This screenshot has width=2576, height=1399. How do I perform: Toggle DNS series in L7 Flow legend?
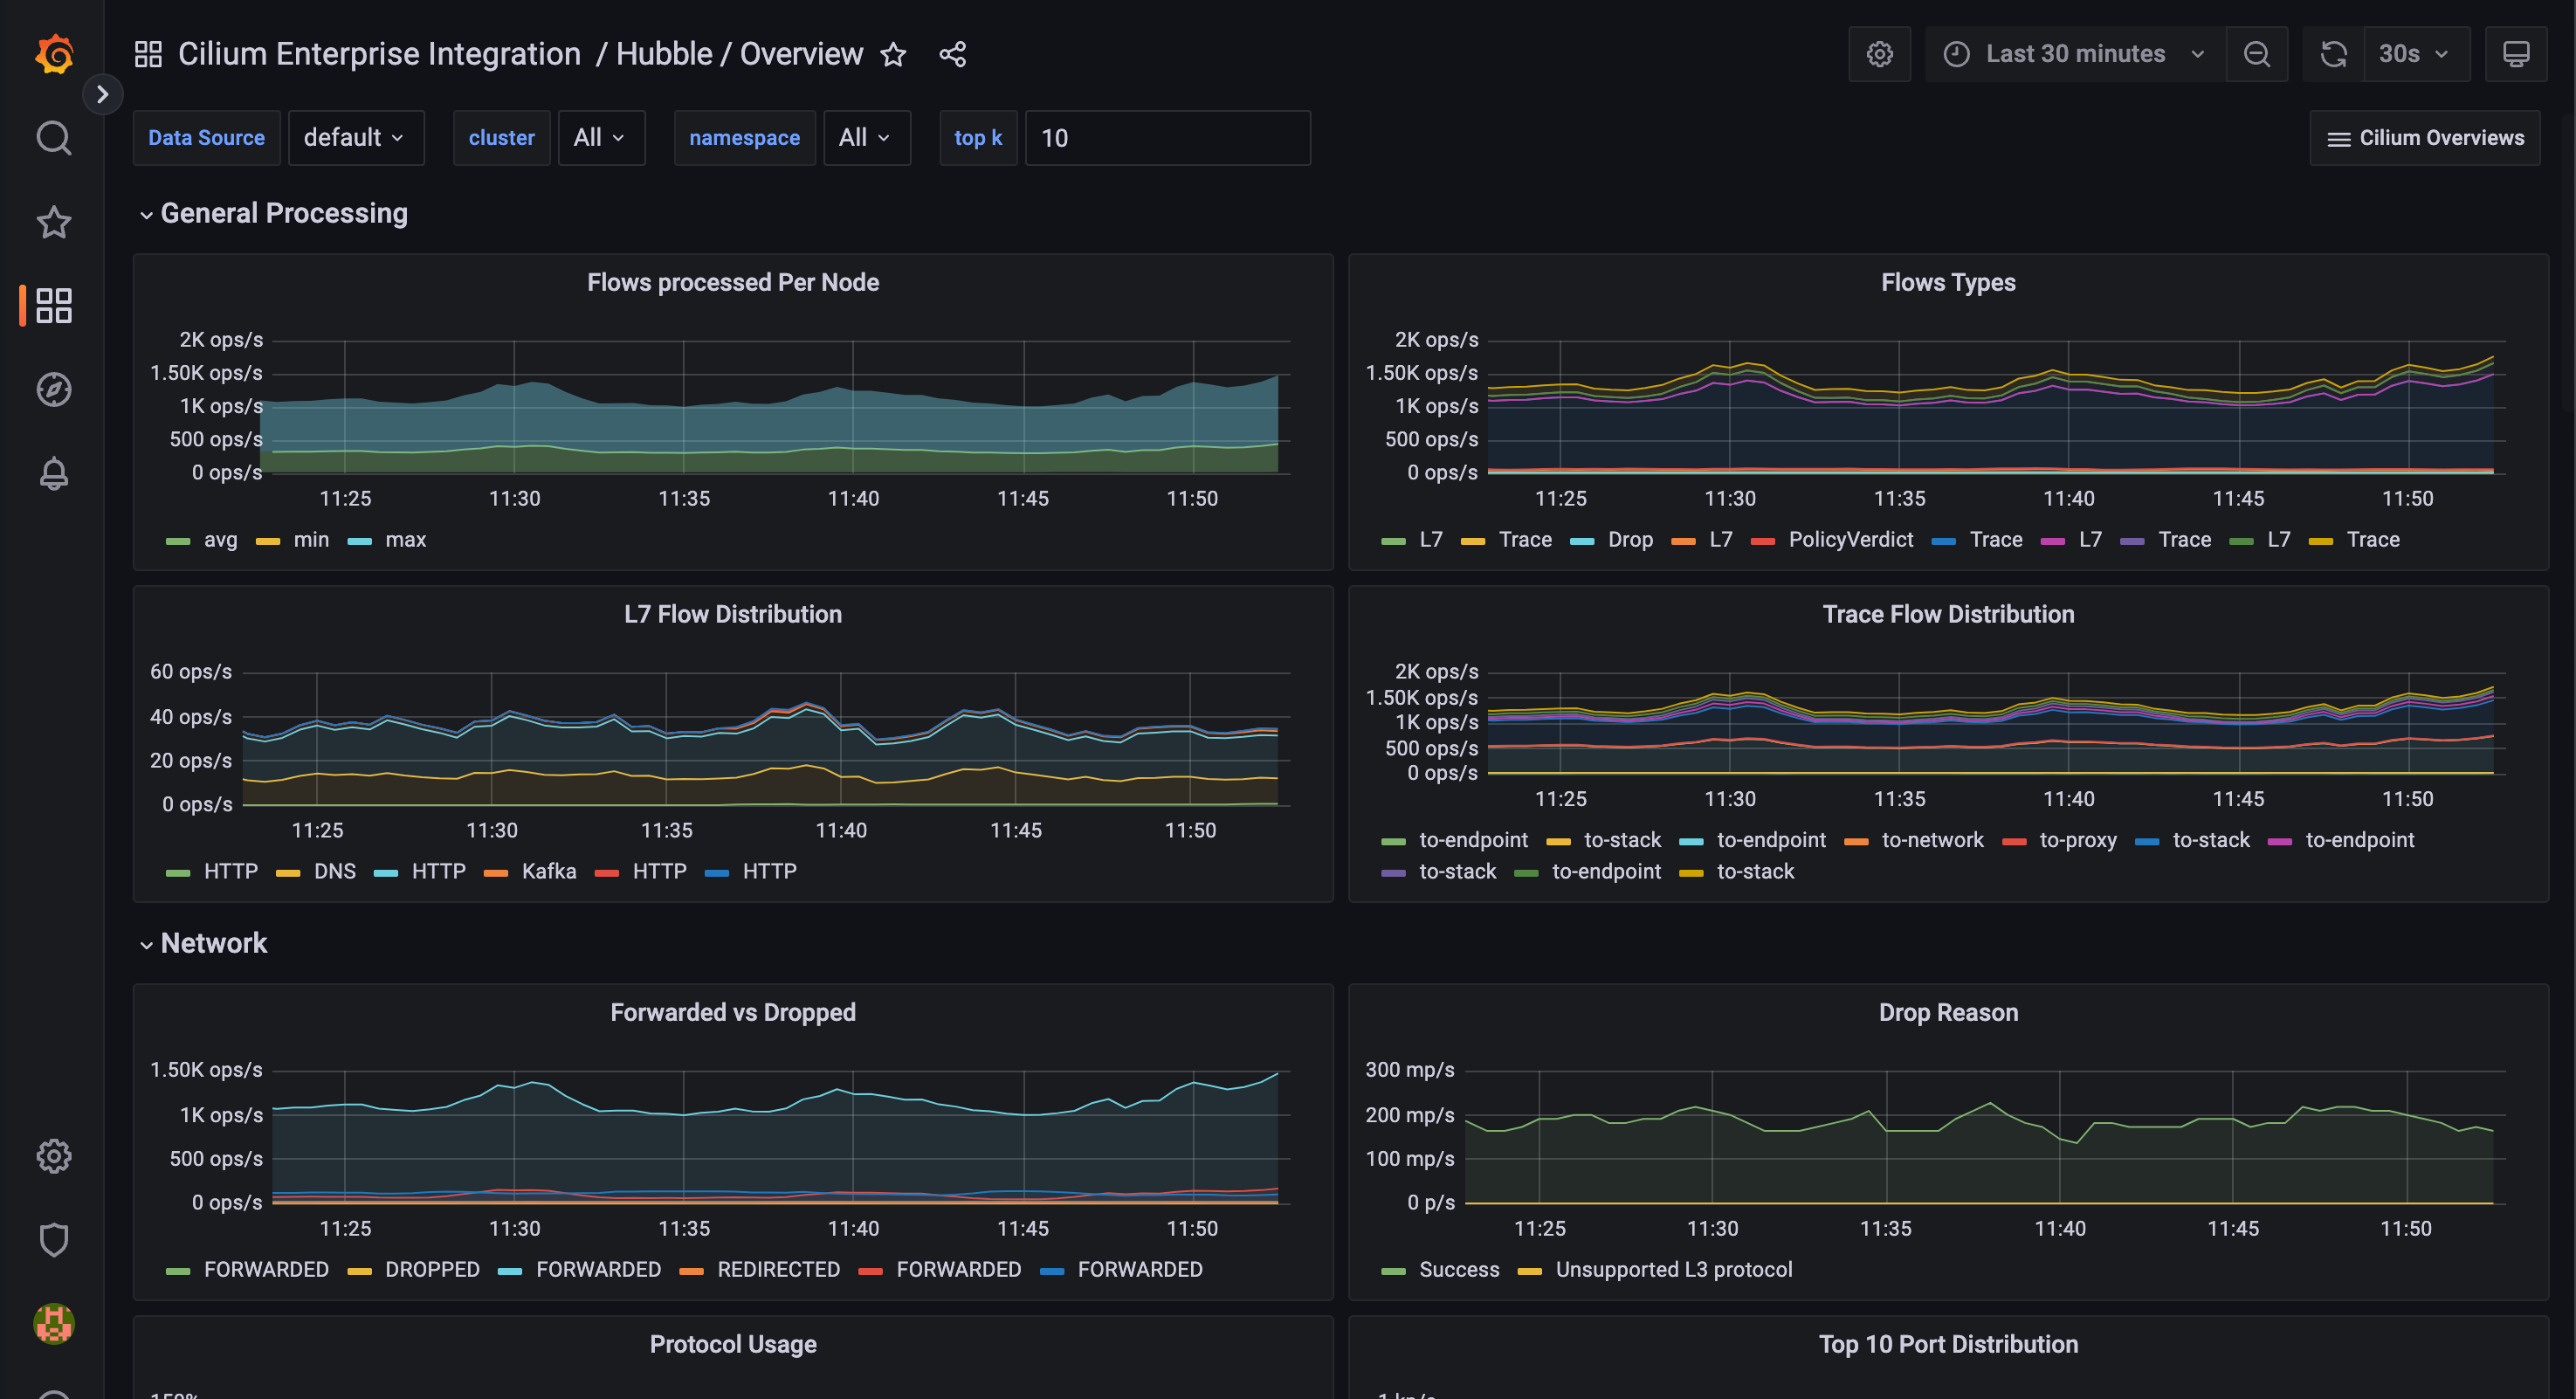[x=334, y=871]
